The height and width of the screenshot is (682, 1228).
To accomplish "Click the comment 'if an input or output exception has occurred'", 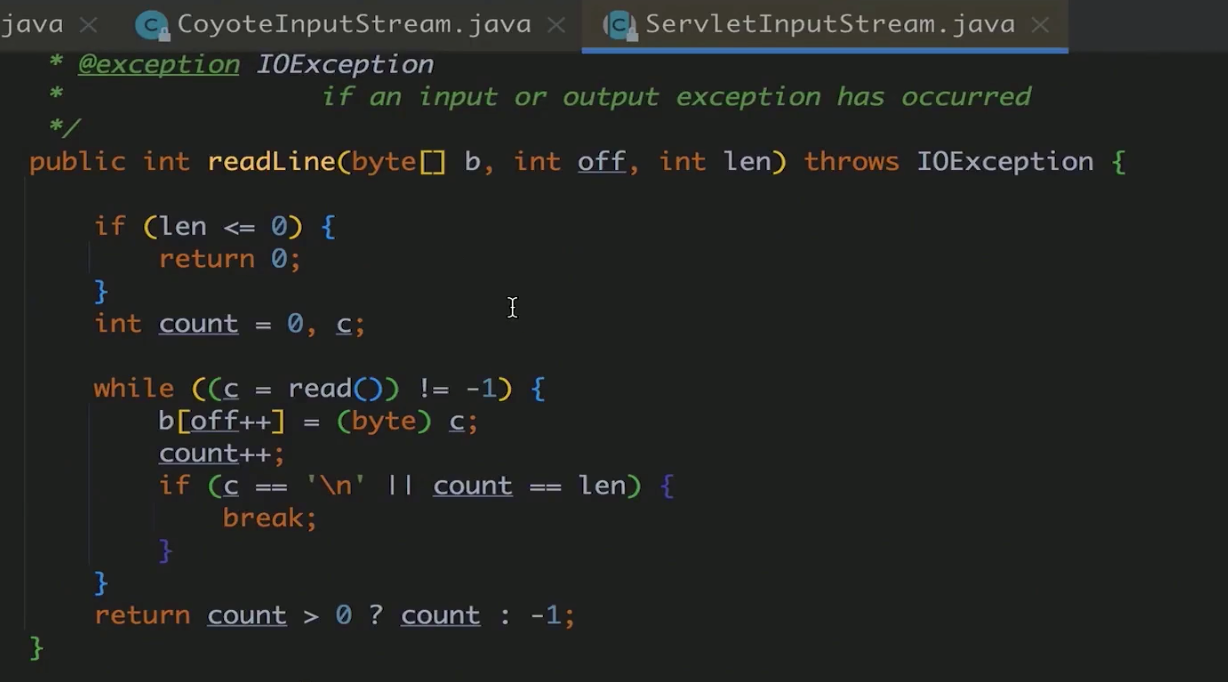I will pos(676,97).
